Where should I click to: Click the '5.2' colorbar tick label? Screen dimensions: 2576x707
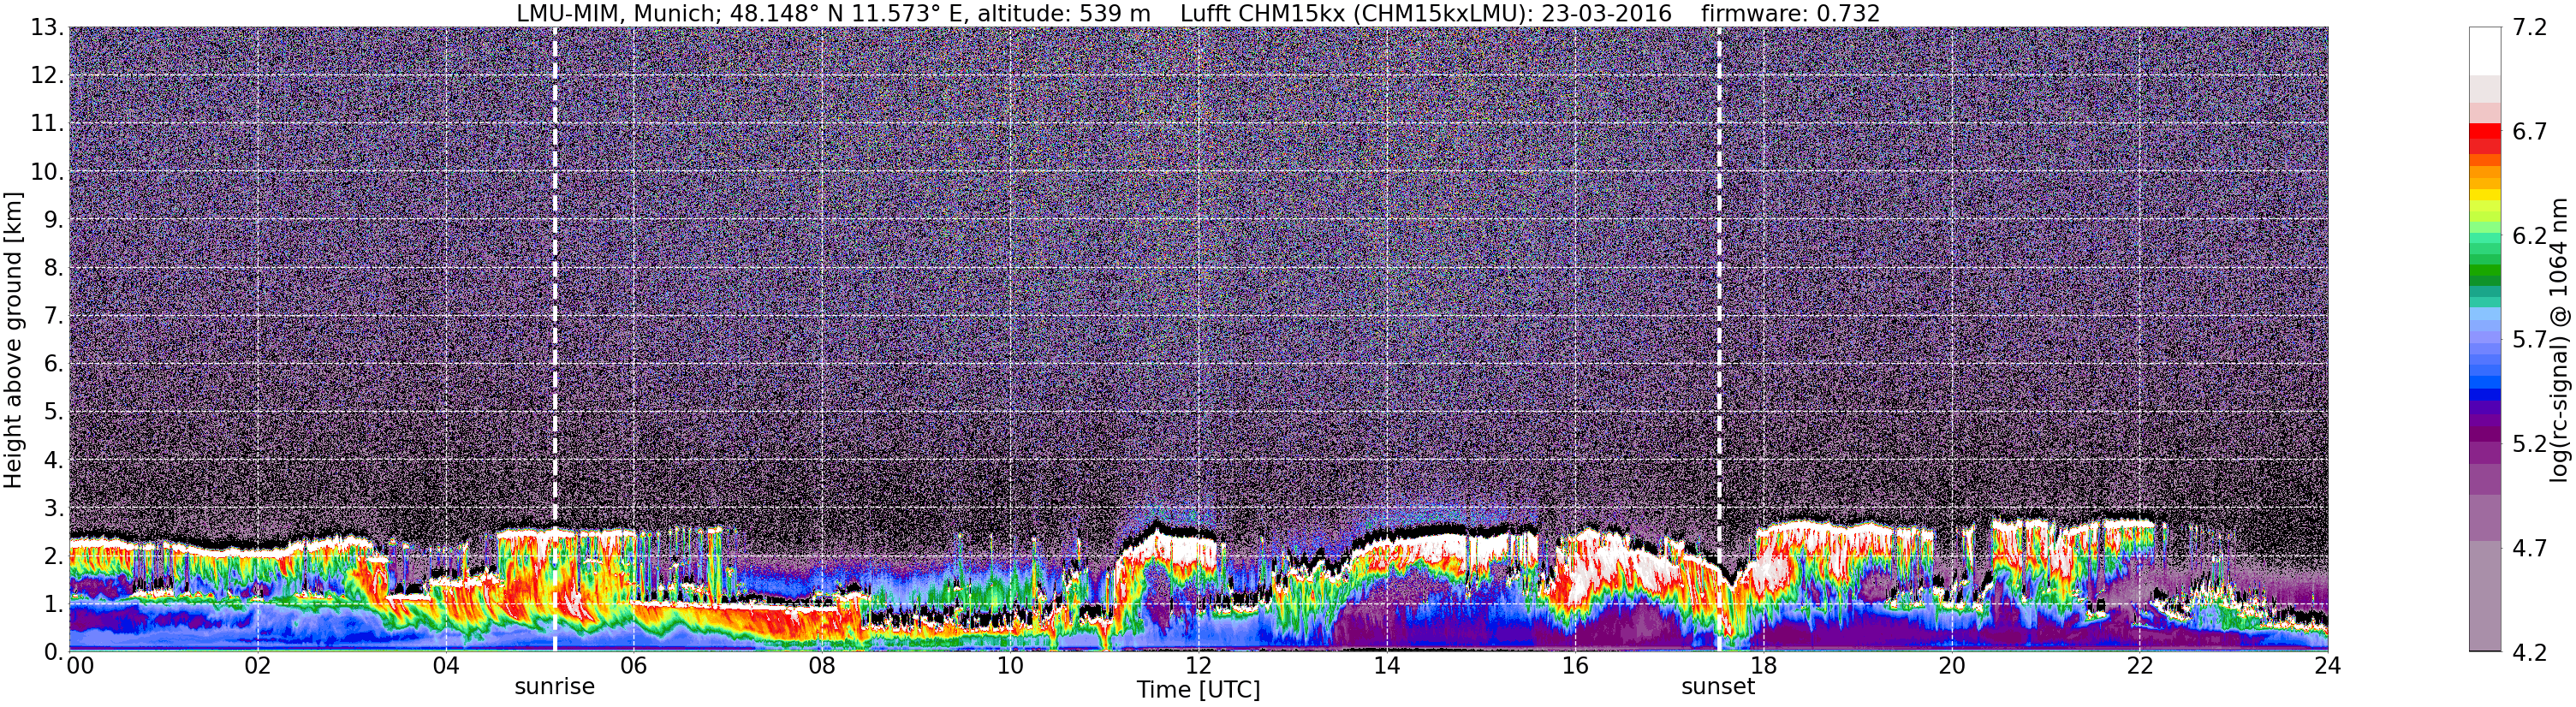click(2530, 443)
